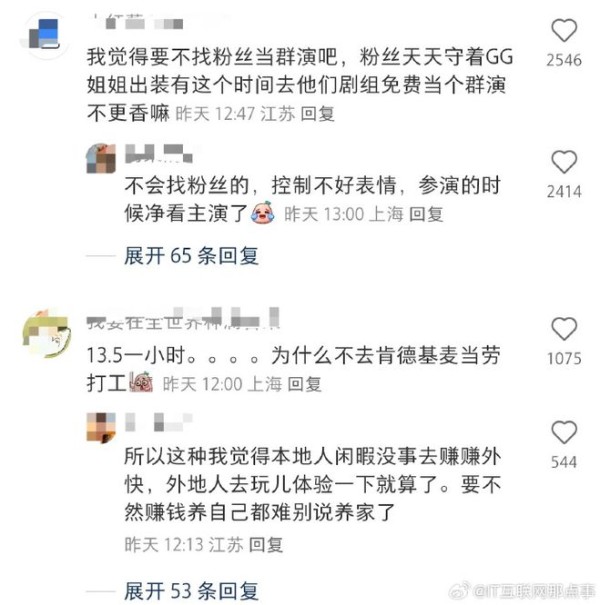This screenshot has width=600, height=605.
Task: Open the green-hat avatar of second commenter
Action: coord(47,333)
